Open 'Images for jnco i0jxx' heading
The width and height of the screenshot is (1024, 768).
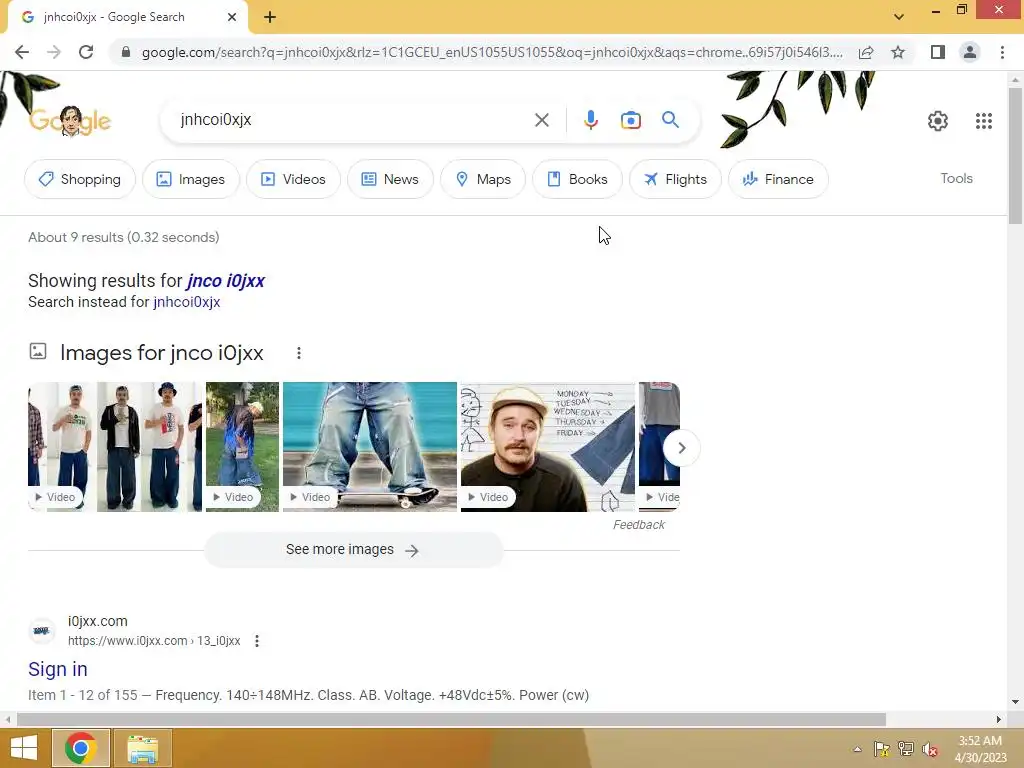(161, 353)
